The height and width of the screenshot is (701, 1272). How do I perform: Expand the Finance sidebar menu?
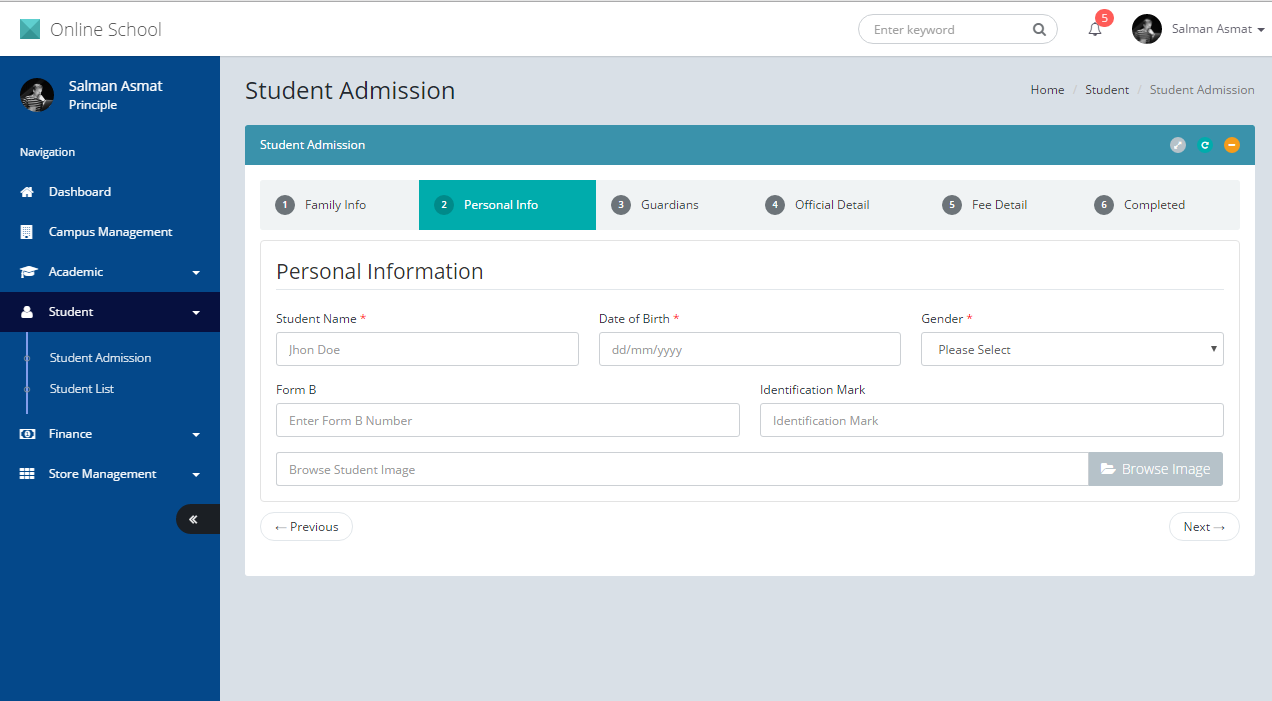coord(110,434)
